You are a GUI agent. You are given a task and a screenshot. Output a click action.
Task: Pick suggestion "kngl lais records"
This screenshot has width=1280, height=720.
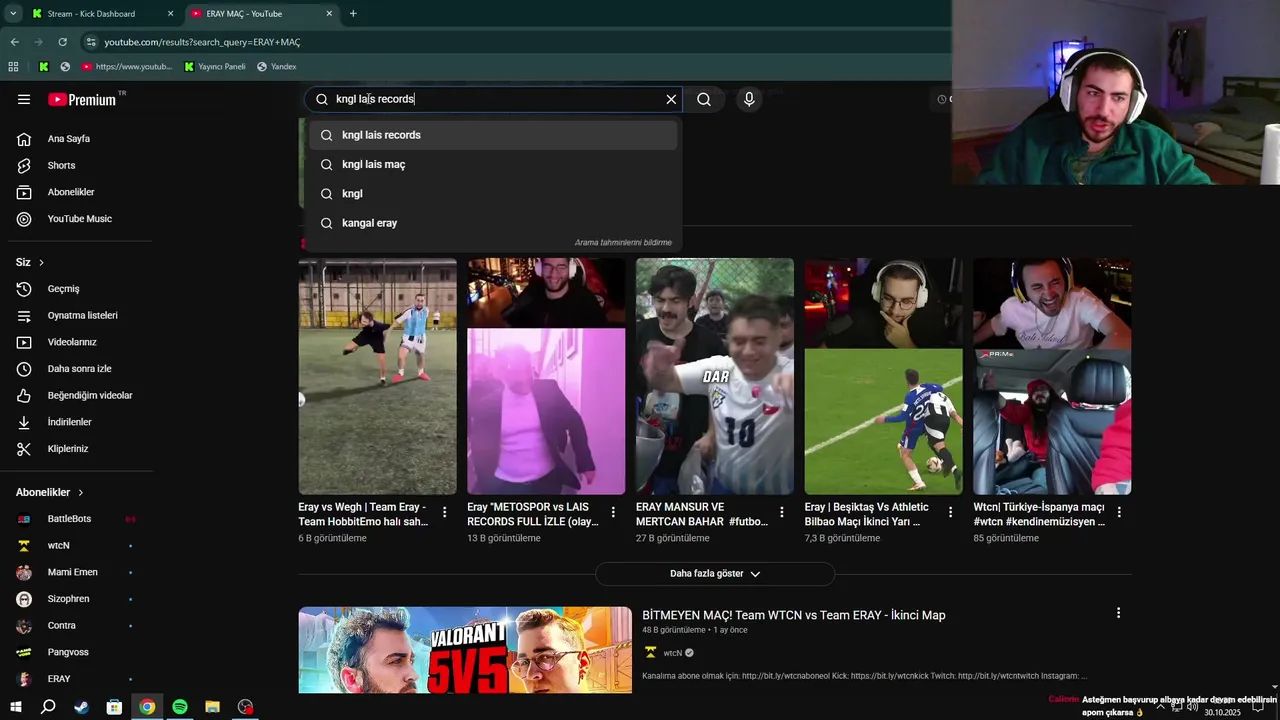pyautogui.click(x=493, y=135)
